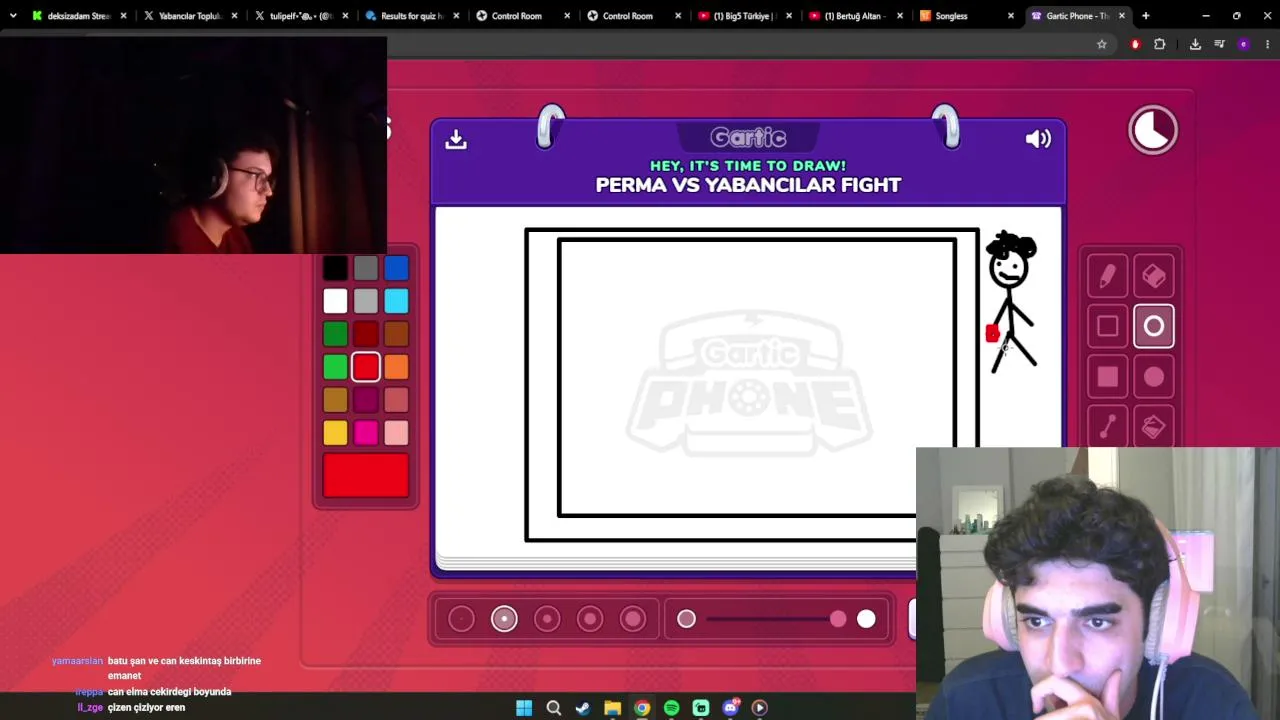Image resolution: width=1280 pixels, height=720 pixels.
Task: Pick the bright green color swatch
Action: click(335, 367)
